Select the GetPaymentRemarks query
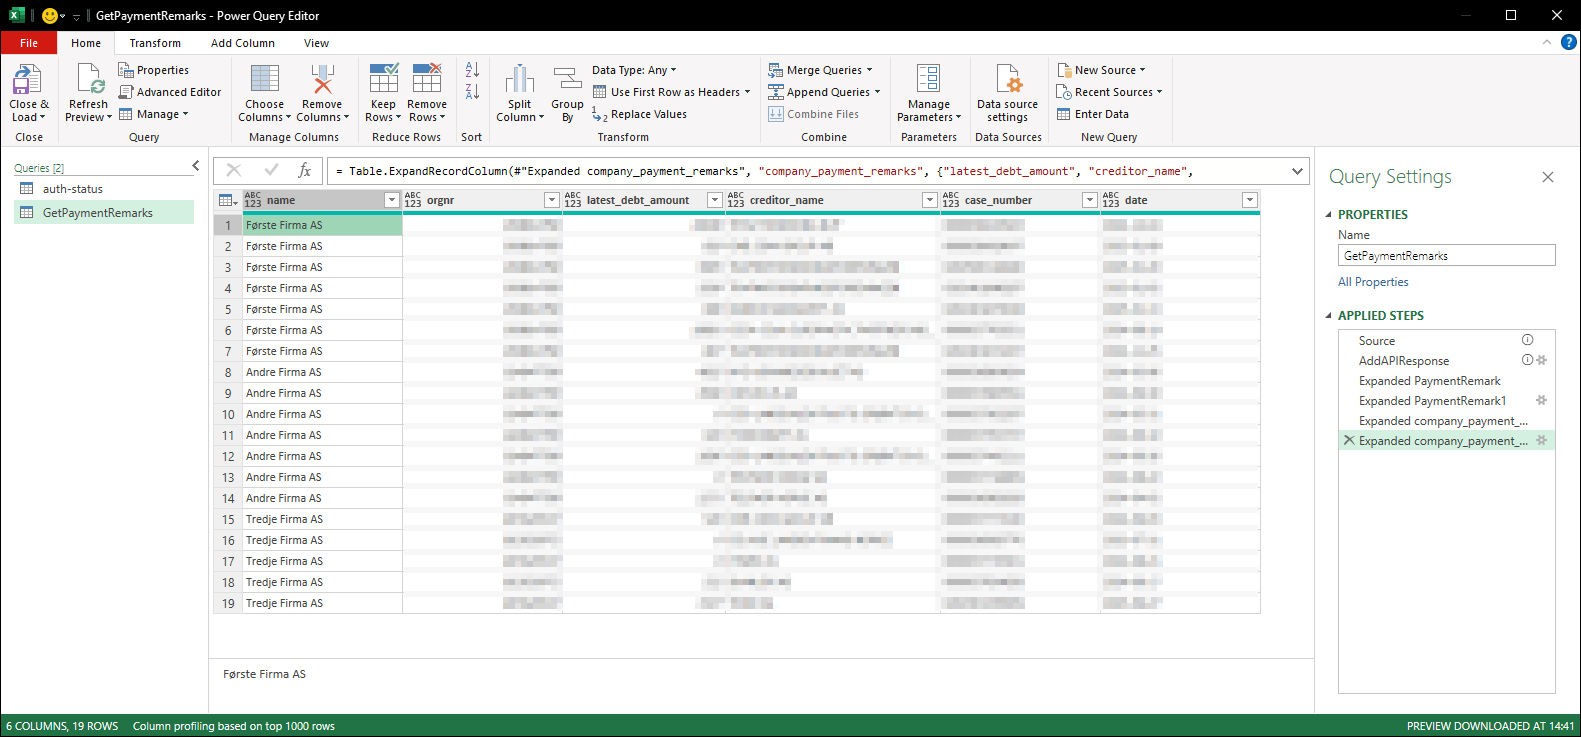The image size is (1581, 737). [104, 212]
